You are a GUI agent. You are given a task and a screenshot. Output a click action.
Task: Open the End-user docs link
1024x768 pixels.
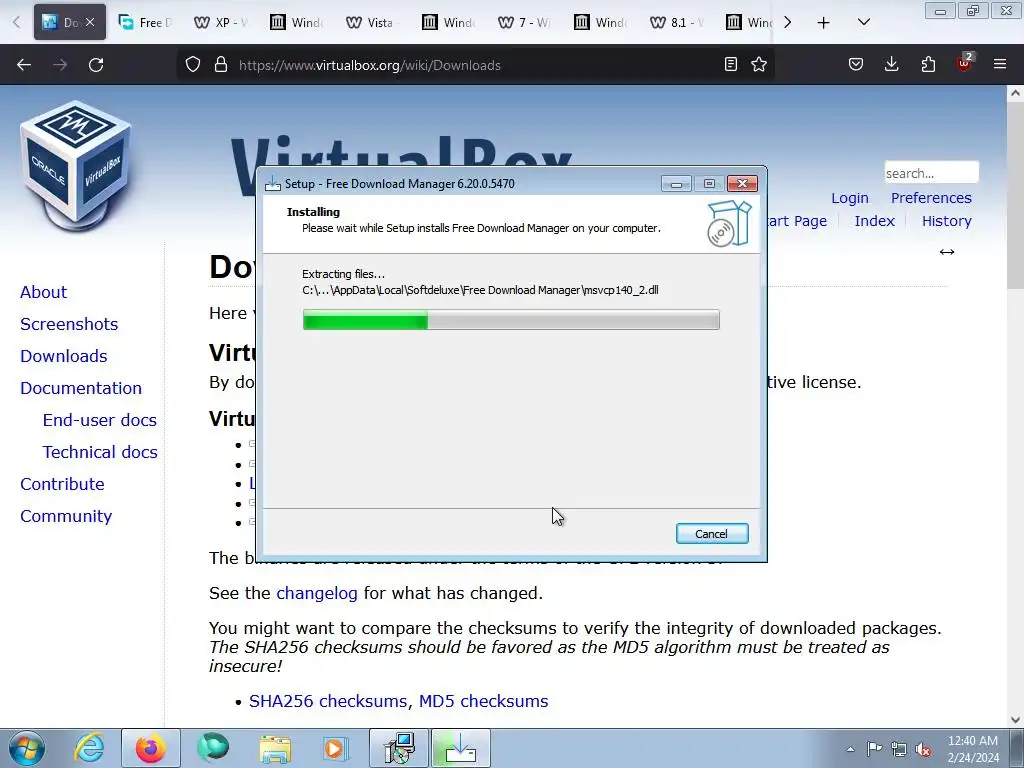[99, 420]
